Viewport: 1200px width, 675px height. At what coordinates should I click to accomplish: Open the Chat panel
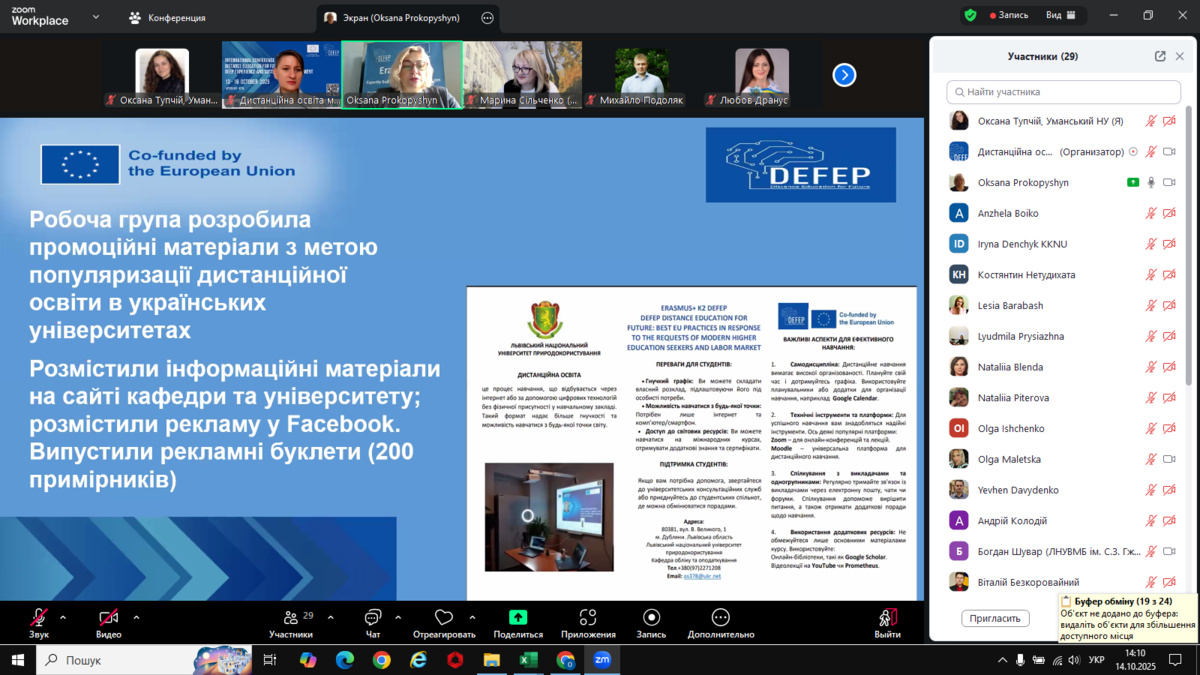coord(372,618)
